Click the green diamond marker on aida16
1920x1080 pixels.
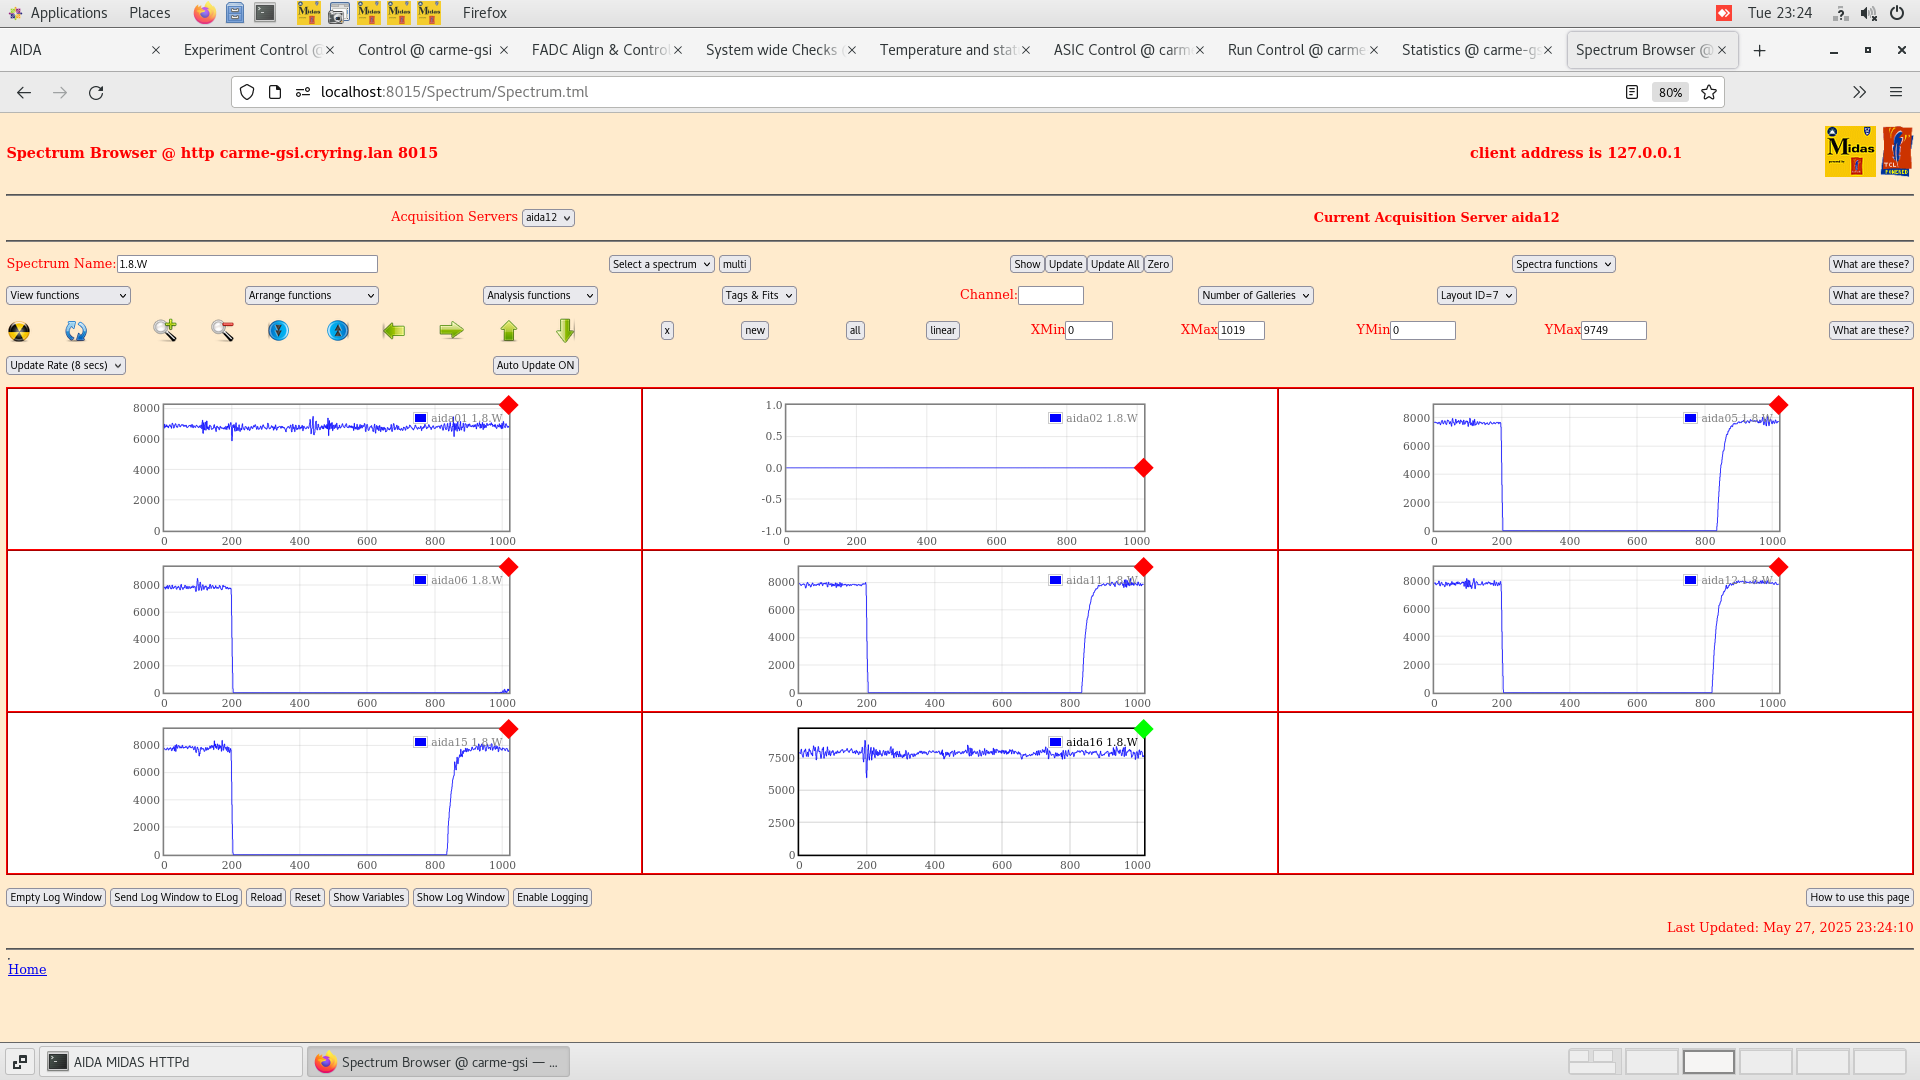(x=1144, y=729)
